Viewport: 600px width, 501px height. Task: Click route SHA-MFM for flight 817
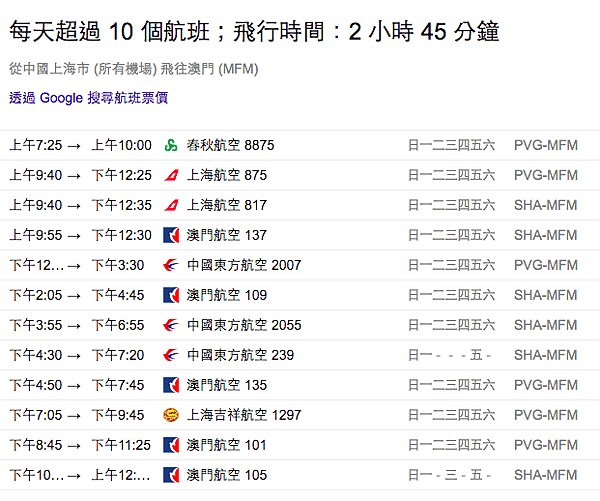[546, 205]
